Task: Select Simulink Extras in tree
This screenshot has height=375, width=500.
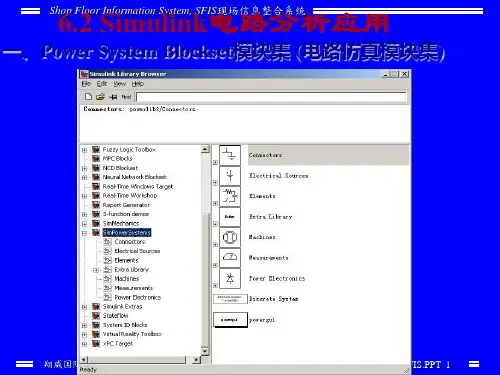Action: pyautogui.click(x=122, y=306)
